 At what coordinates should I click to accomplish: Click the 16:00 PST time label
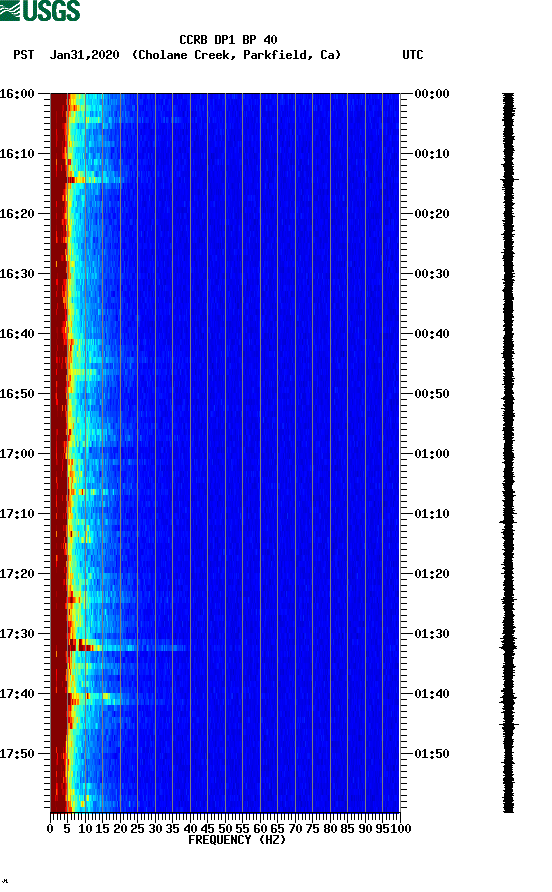[x=17, y=94]
